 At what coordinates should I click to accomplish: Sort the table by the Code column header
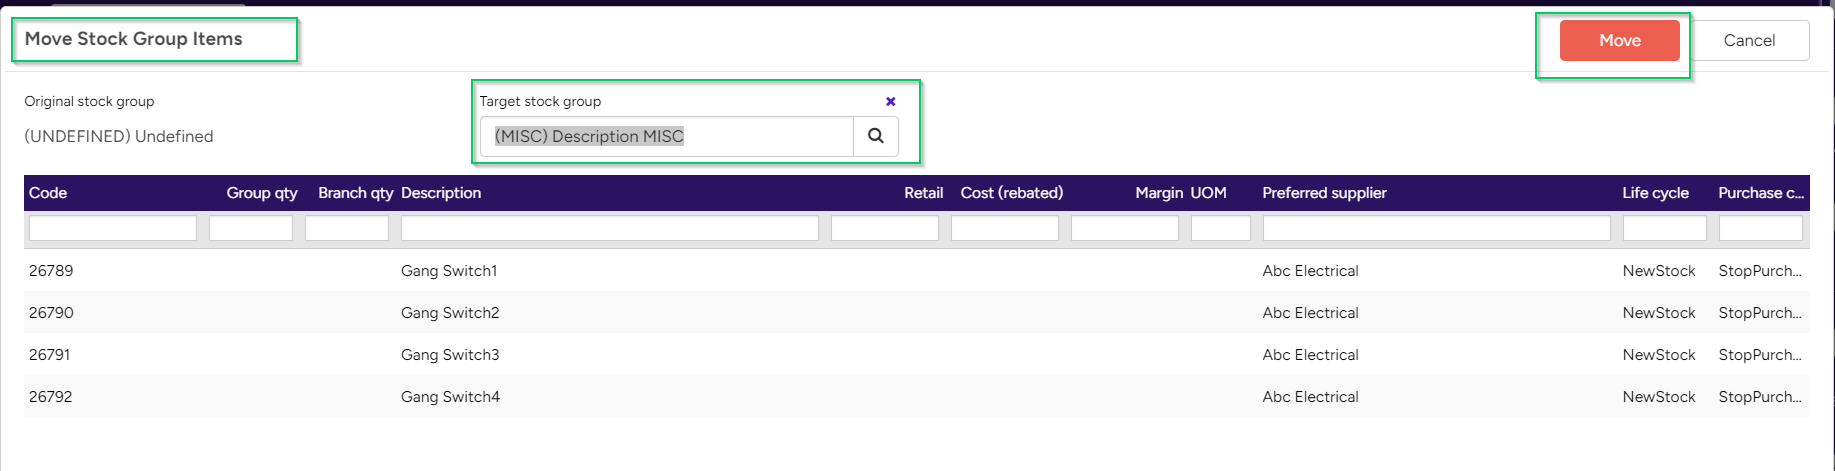pos(48,193)
